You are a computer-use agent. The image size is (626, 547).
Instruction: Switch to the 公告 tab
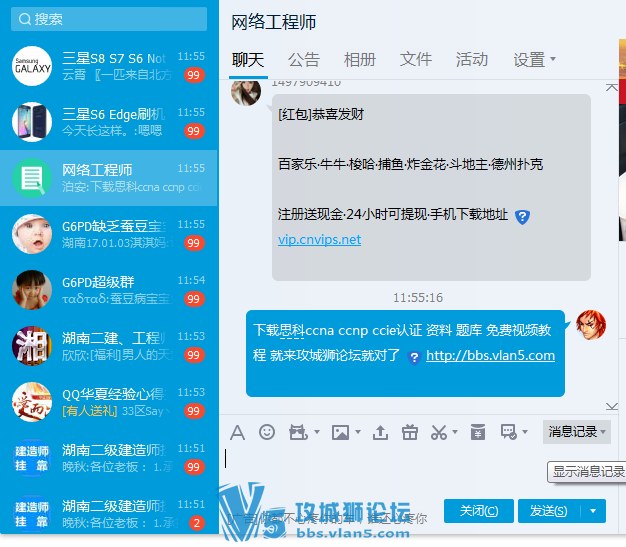(304, 60)
